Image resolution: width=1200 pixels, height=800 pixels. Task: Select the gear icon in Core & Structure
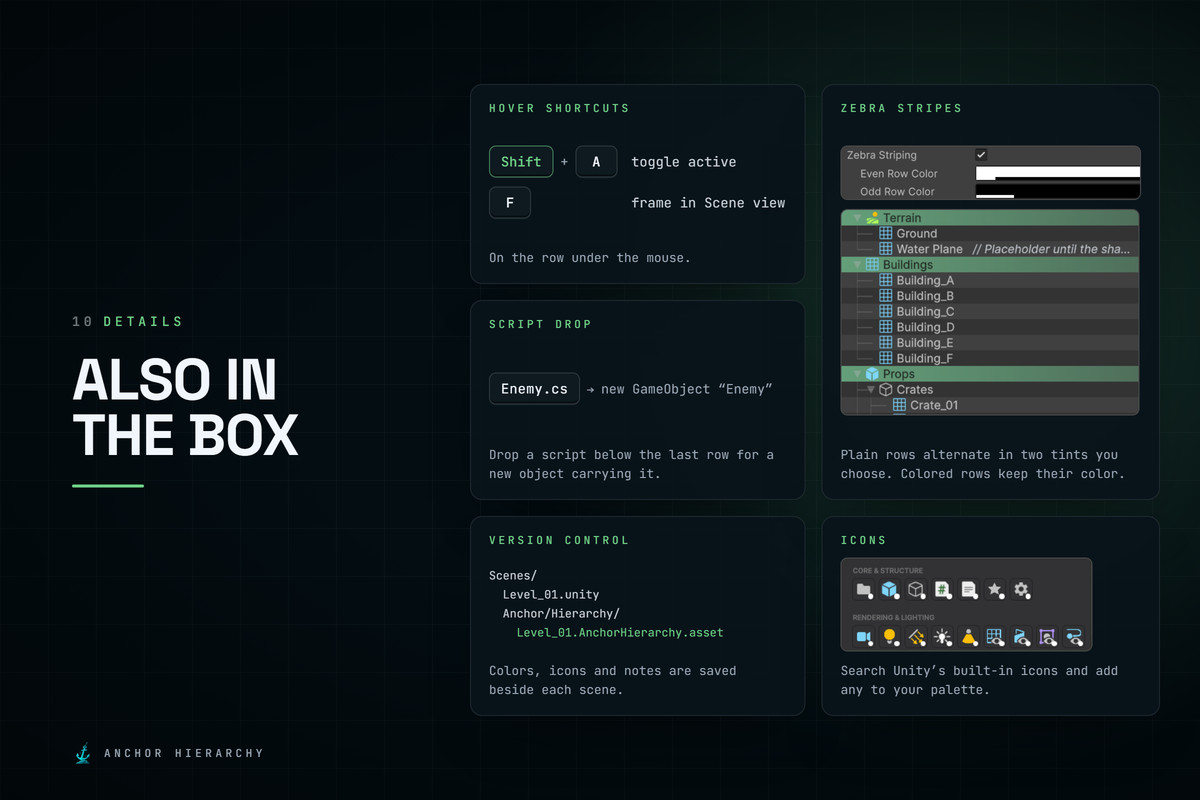pos(1021,590)
